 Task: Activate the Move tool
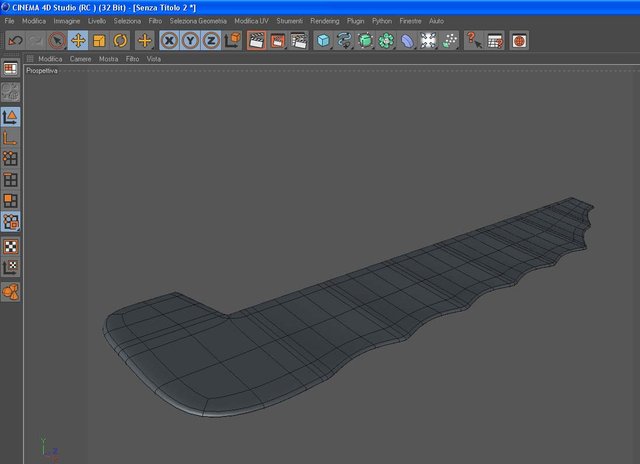point(78,40)
